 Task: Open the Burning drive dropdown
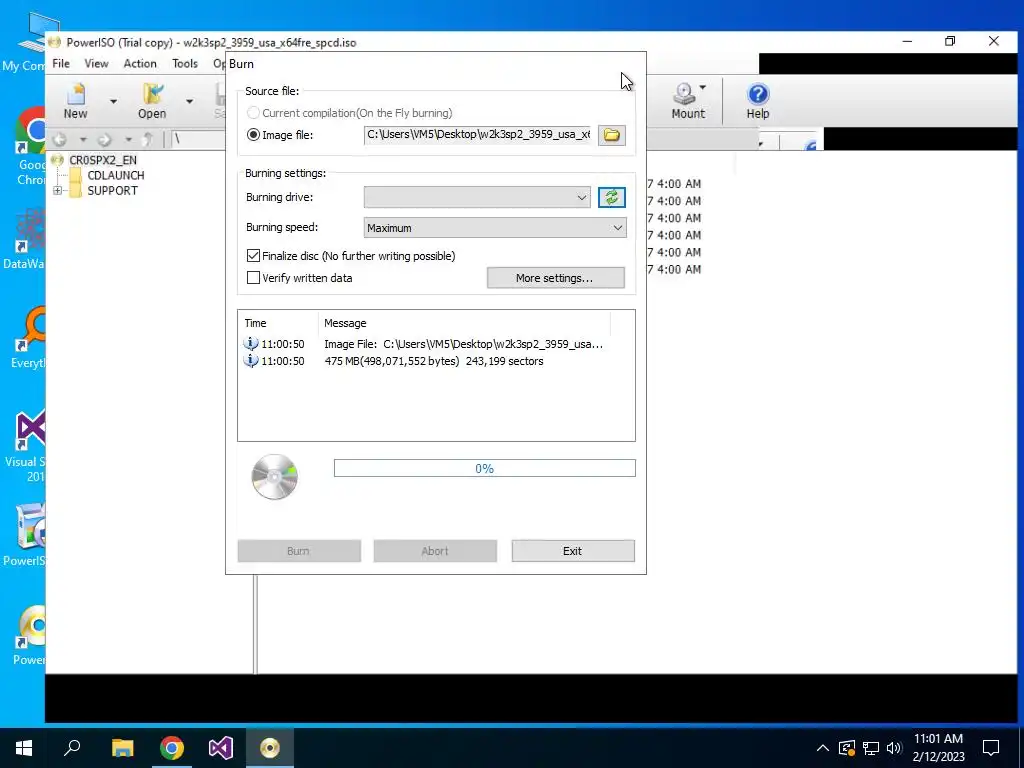[477, 197]
